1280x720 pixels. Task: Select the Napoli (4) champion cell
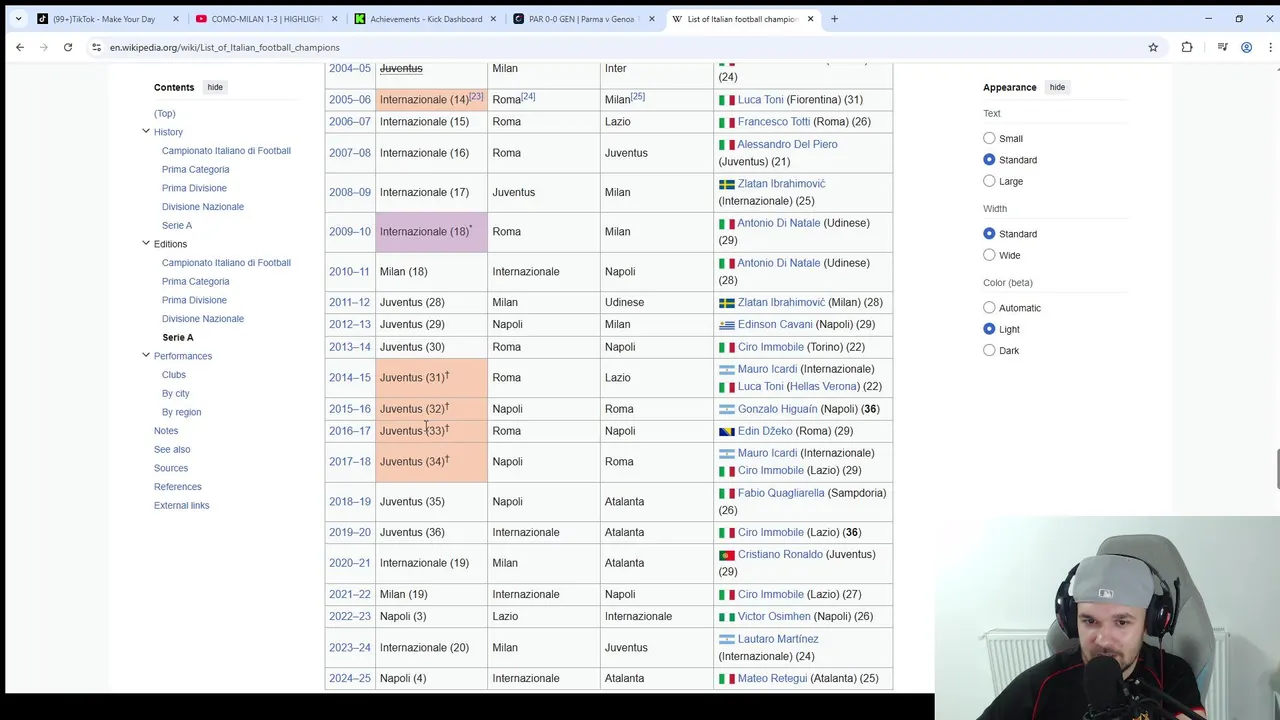click(x=431, y=678)
